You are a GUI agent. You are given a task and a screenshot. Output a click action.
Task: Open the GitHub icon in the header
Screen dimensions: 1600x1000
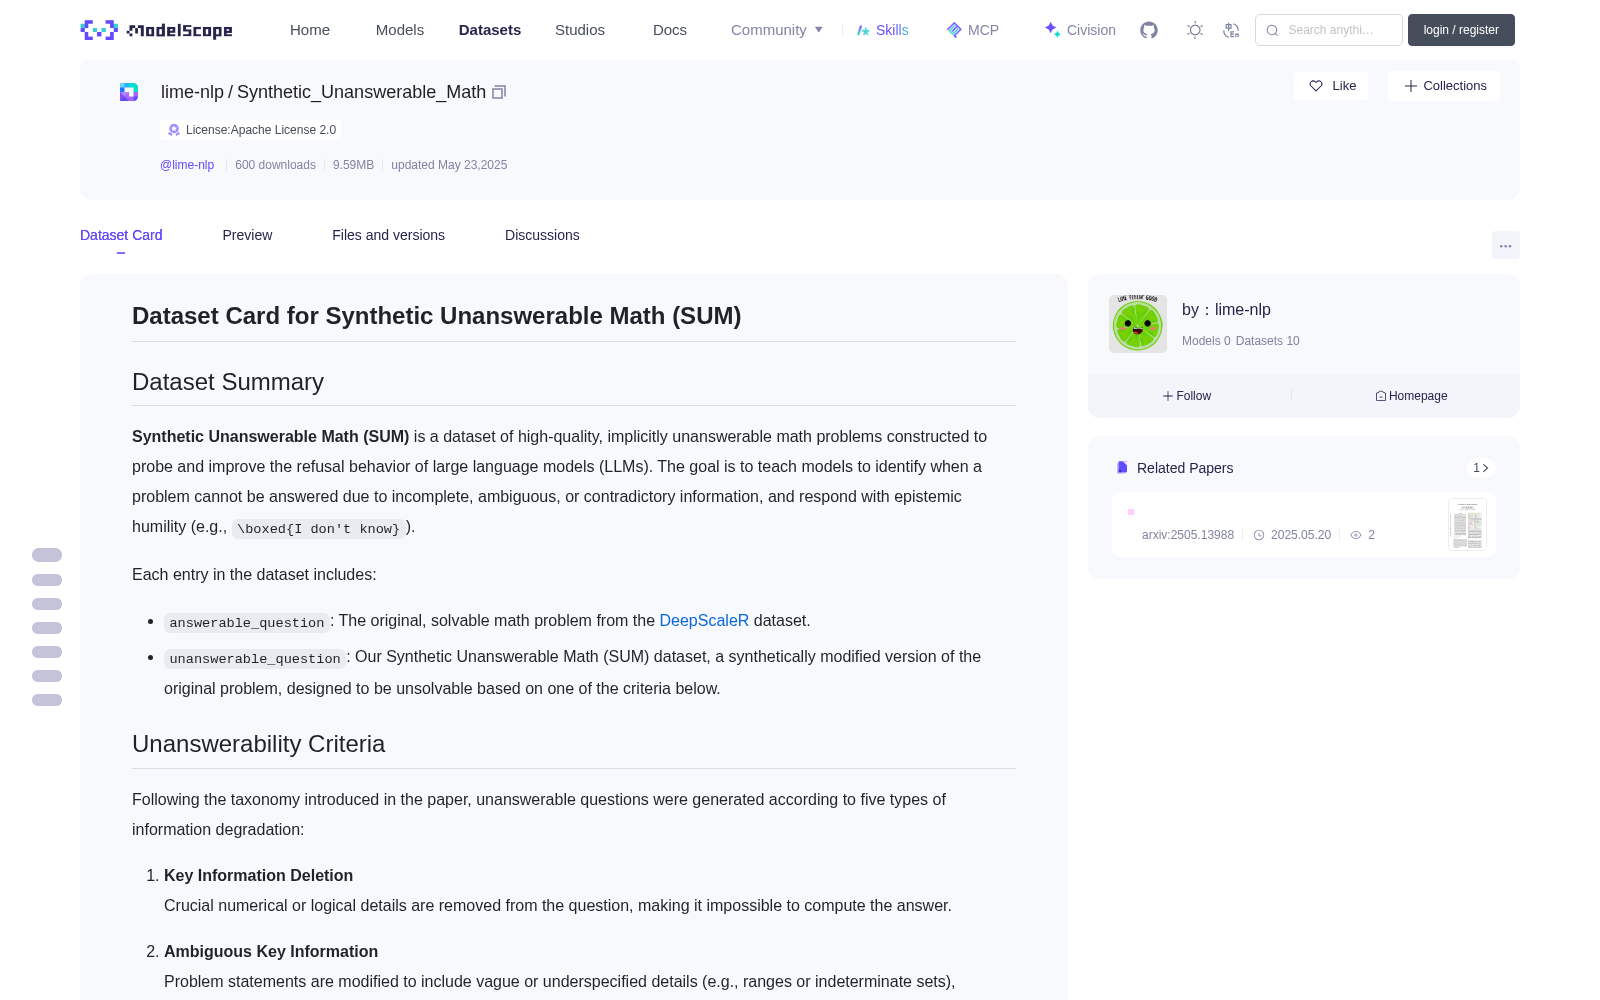point(1149,30)
